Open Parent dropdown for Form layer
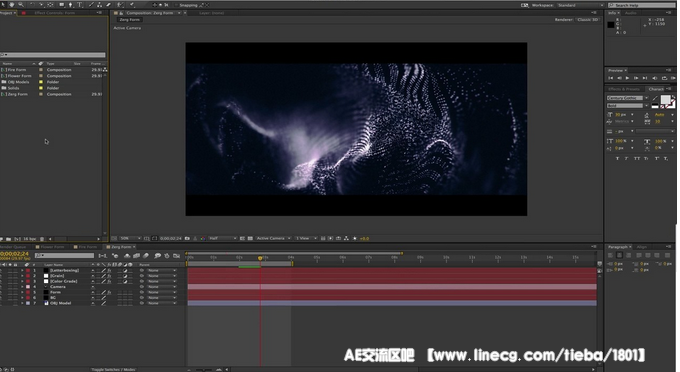The image size is (680, 372). [x=162, y=292]
